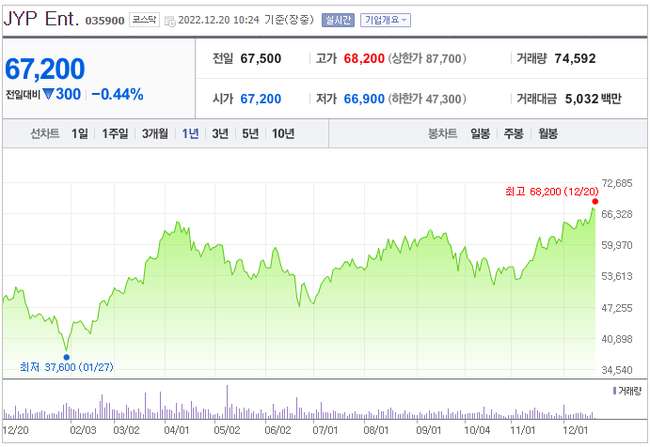Click the current price 67,200
The width and height of the screenshot is (650, 447).
45,69
